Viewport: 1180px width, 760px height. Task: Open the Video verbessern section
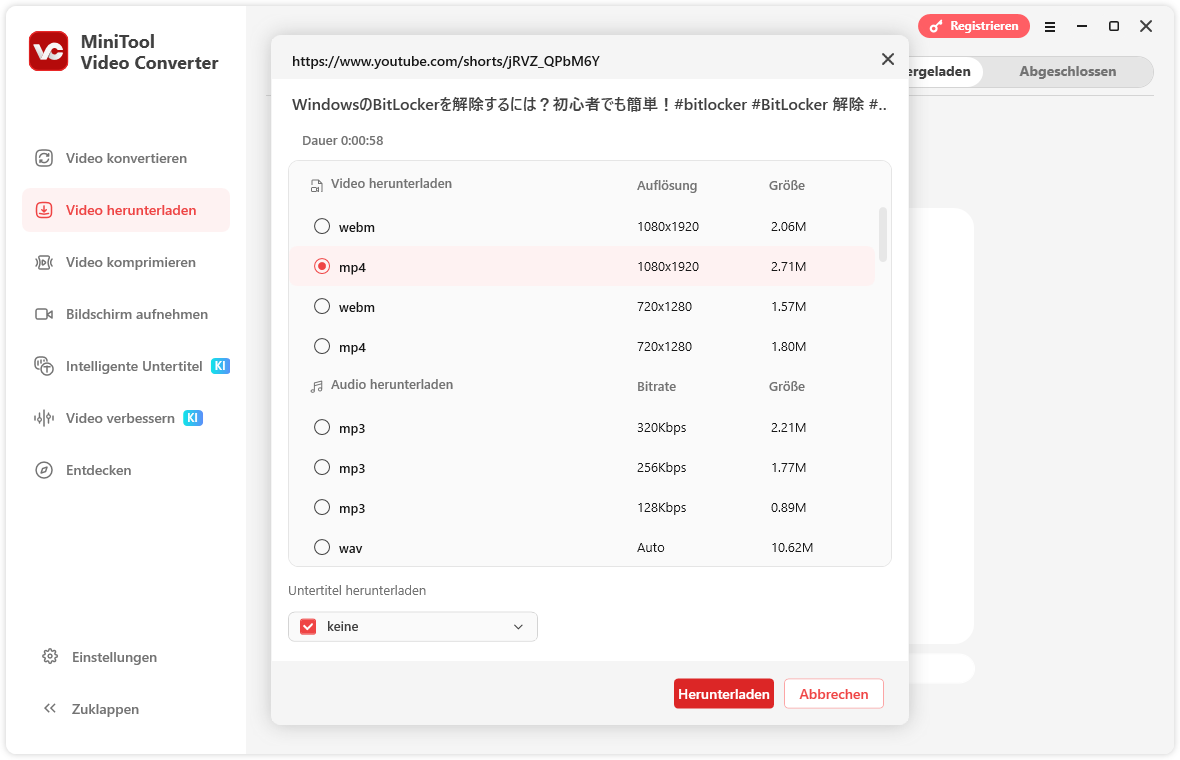pyautogui.click(x=126, y=418)
